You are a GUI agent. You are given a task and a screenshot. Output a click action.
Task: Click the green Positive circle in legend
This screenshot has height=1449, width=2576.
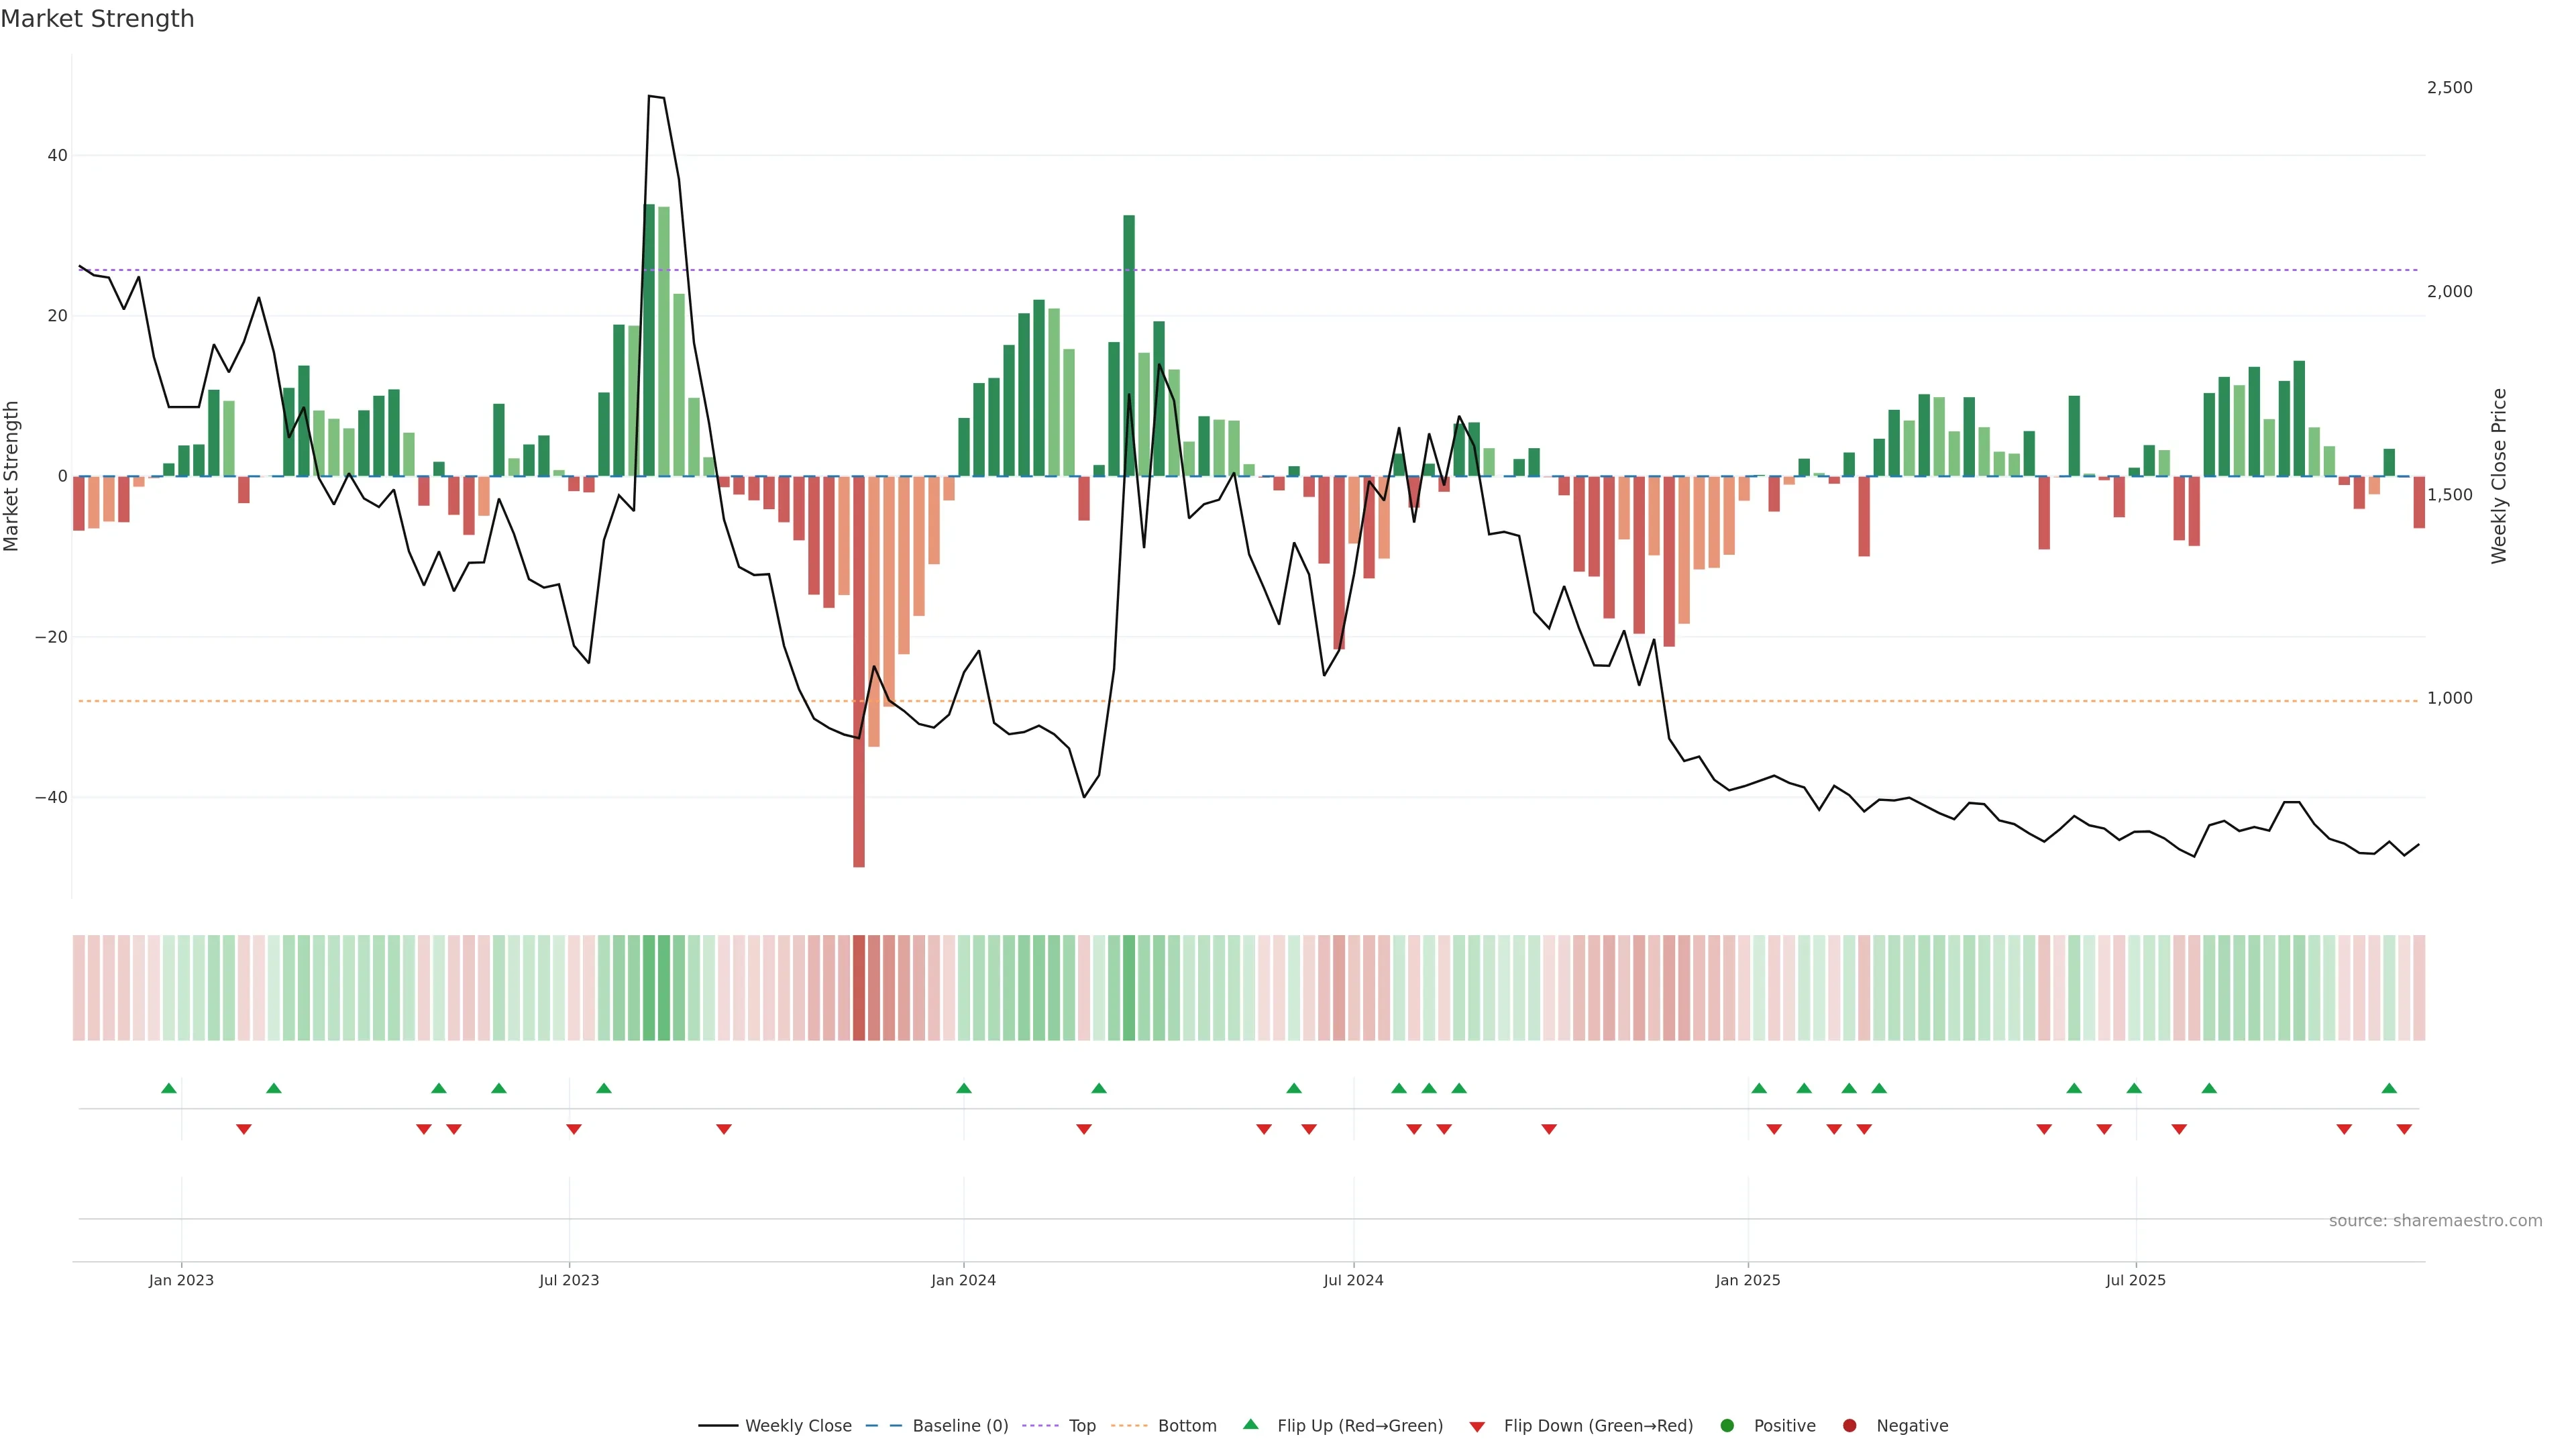tap(1727, 1426)
